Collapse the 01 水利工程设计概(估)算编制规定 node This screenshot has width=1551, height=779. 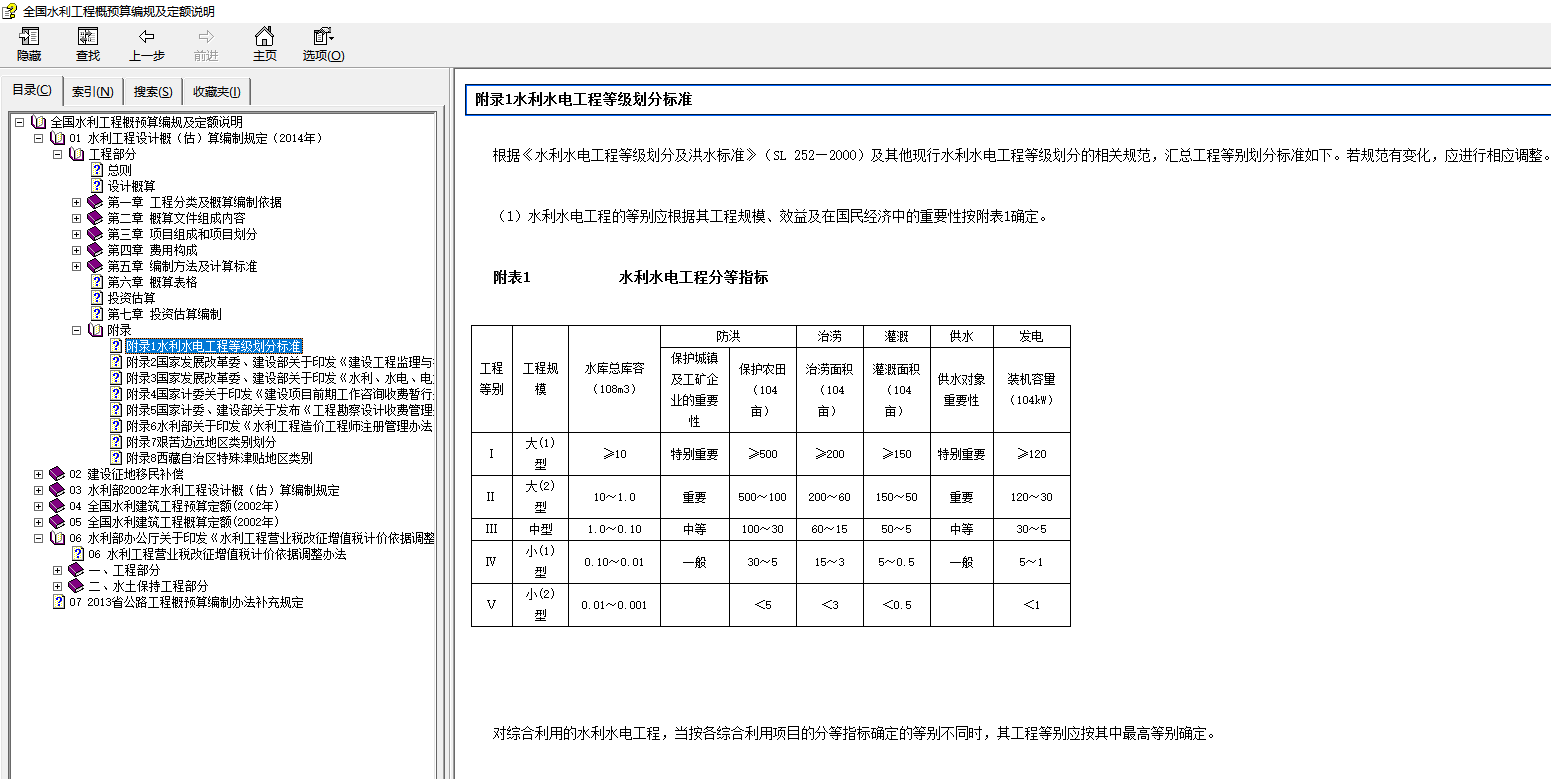coord(39,138)
